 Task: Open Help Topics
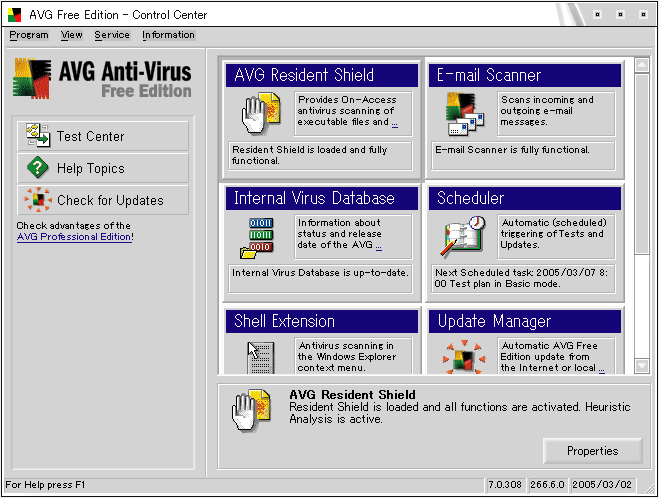102,168
